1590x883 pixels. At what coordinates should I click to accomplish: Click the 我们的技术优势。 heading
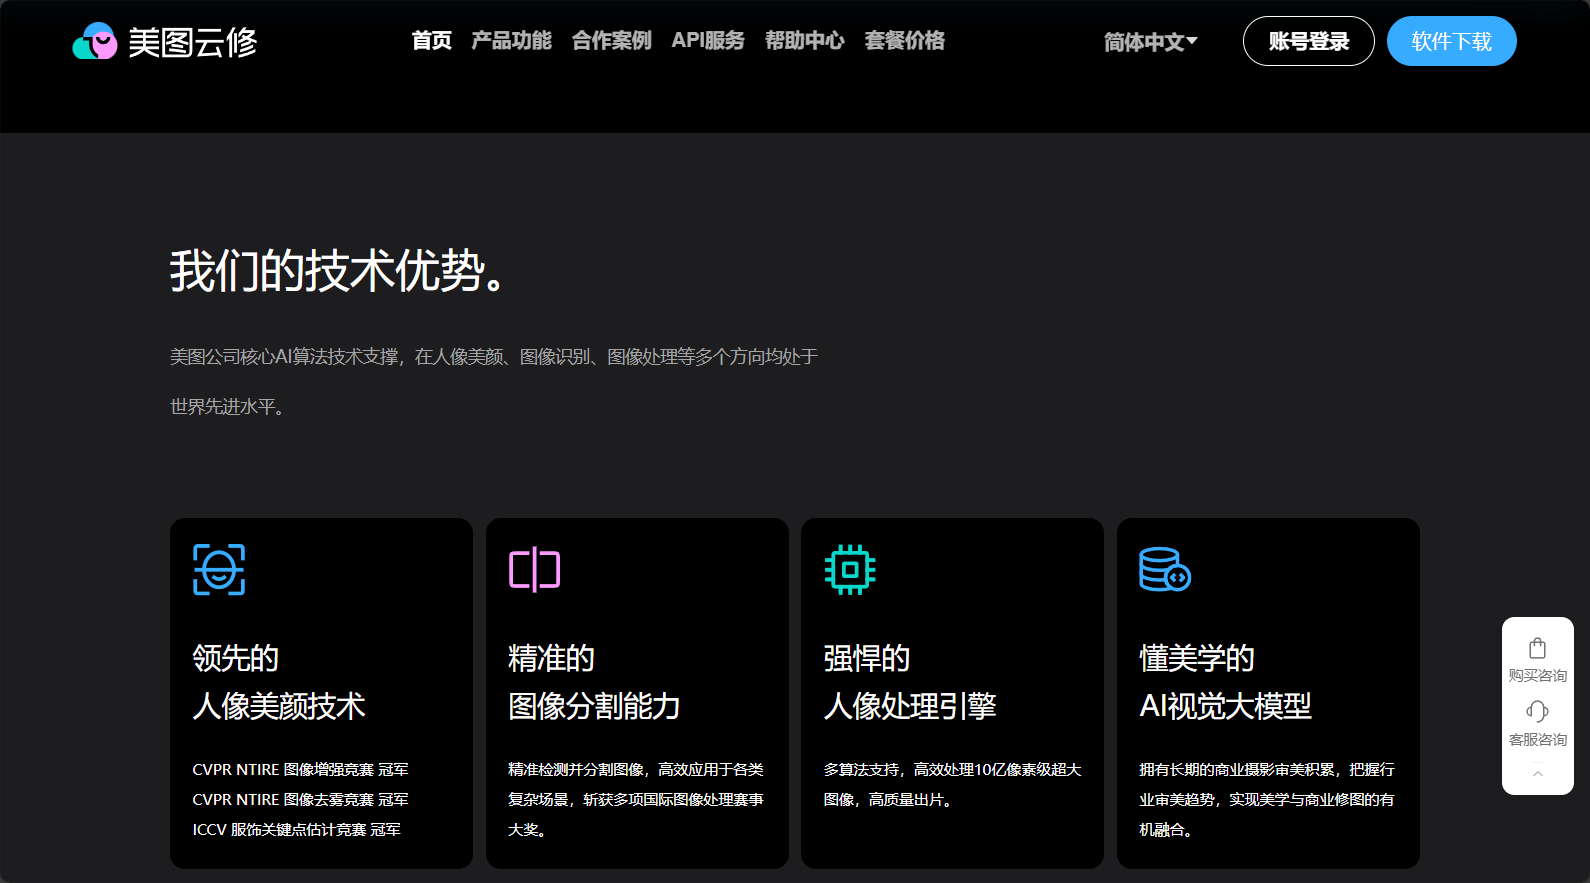point(339,270)
